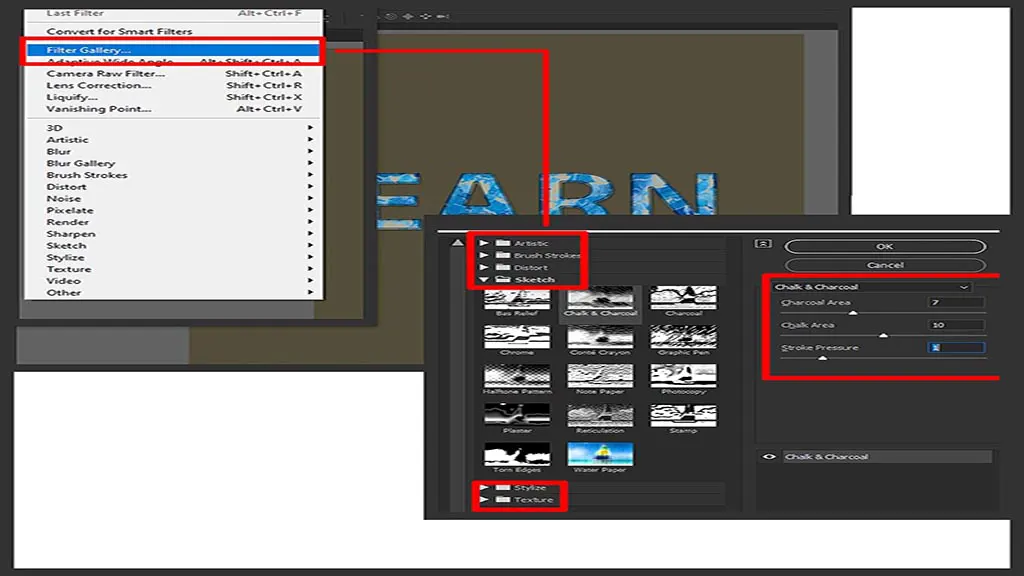The width and height of the screenshot is (1024, 576).
Task: Select the Halftone Pattern filter thumbnail
Action: (517, 380)
